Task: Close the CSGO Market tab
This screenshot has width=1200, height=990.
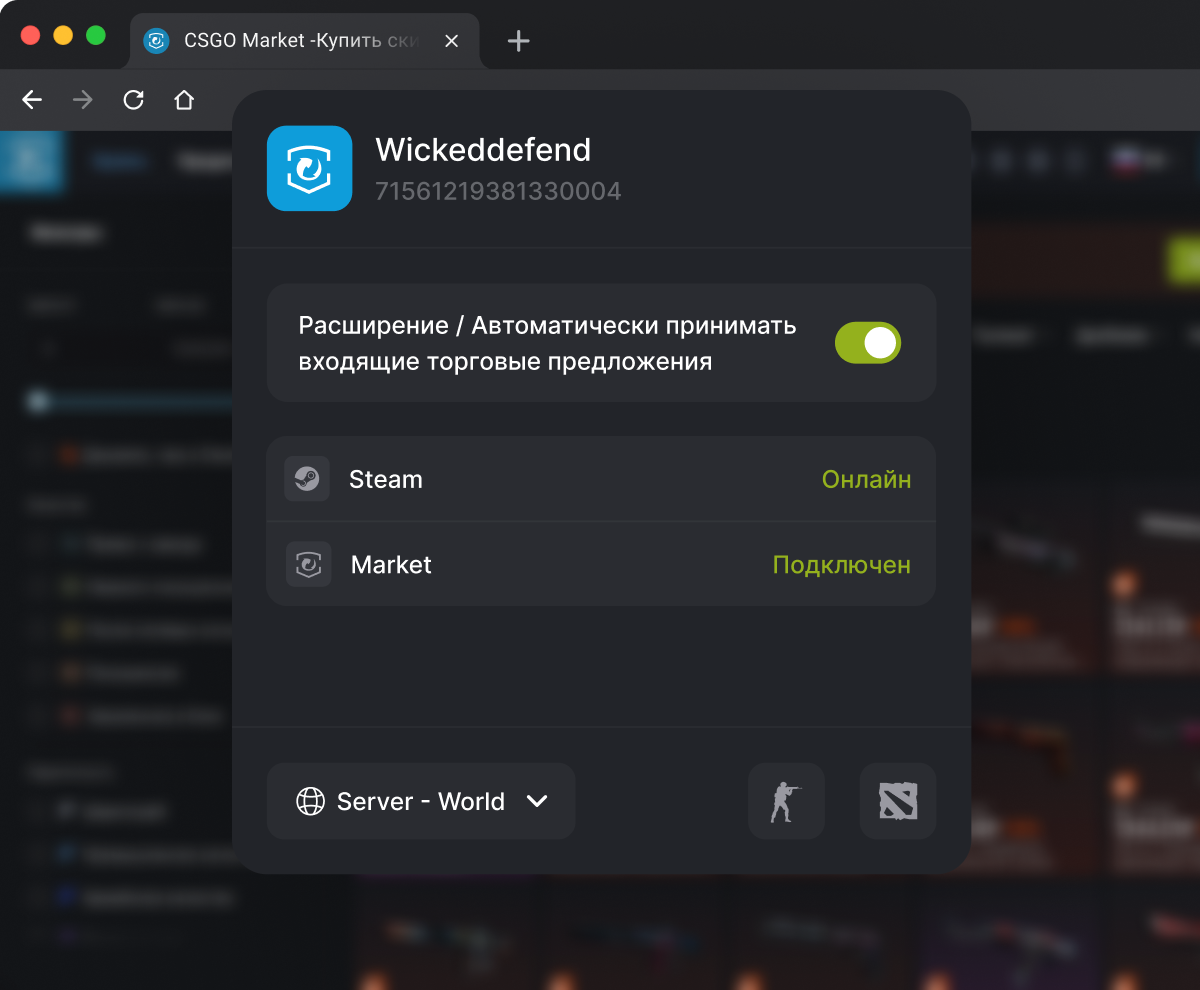Action: (451, 41)
